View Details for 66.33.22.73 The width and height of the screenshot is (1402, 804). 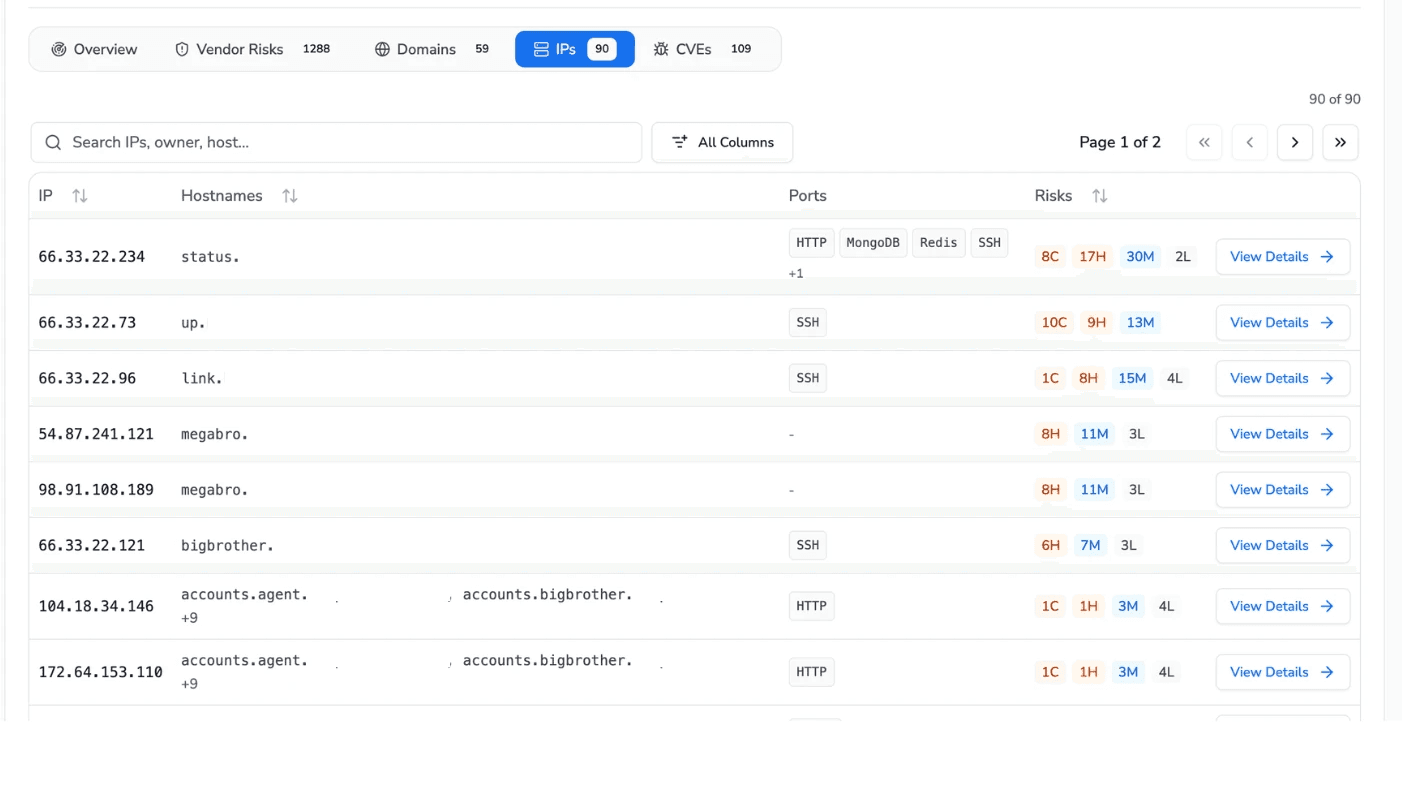click(1283, 323)
